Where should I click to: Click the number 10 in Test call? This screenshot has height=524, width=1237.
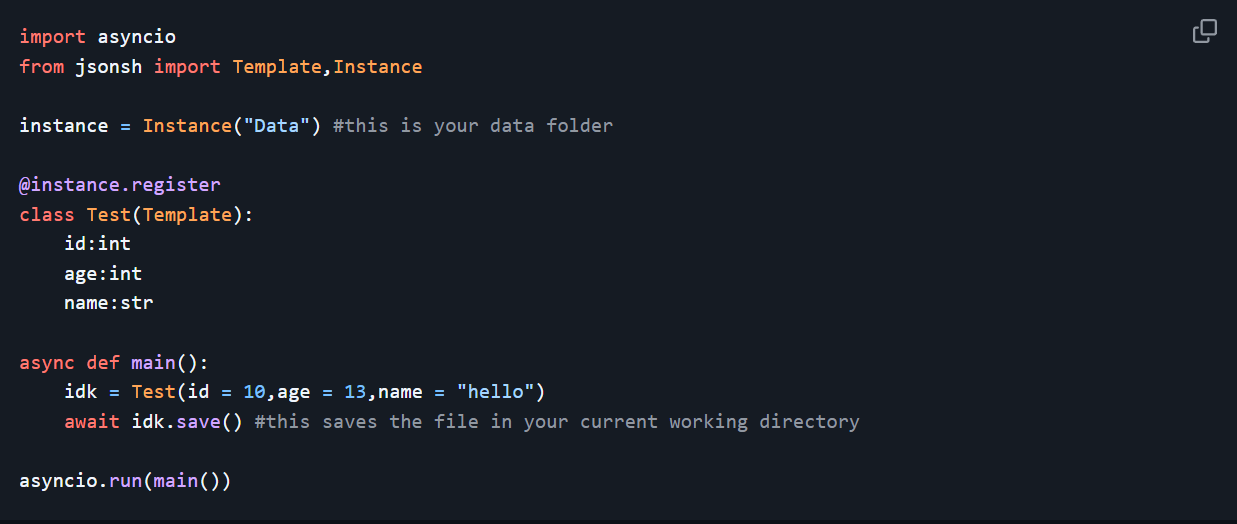254,391
